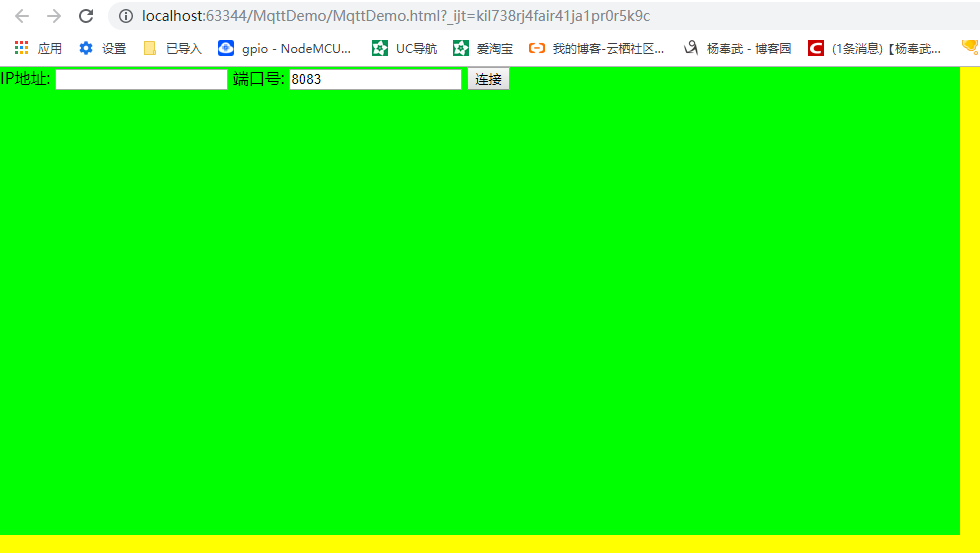Viewport: 980px width, 553px height.
Task: Open the gpio - NodeMCU bookmark
Action: [284, 48]
